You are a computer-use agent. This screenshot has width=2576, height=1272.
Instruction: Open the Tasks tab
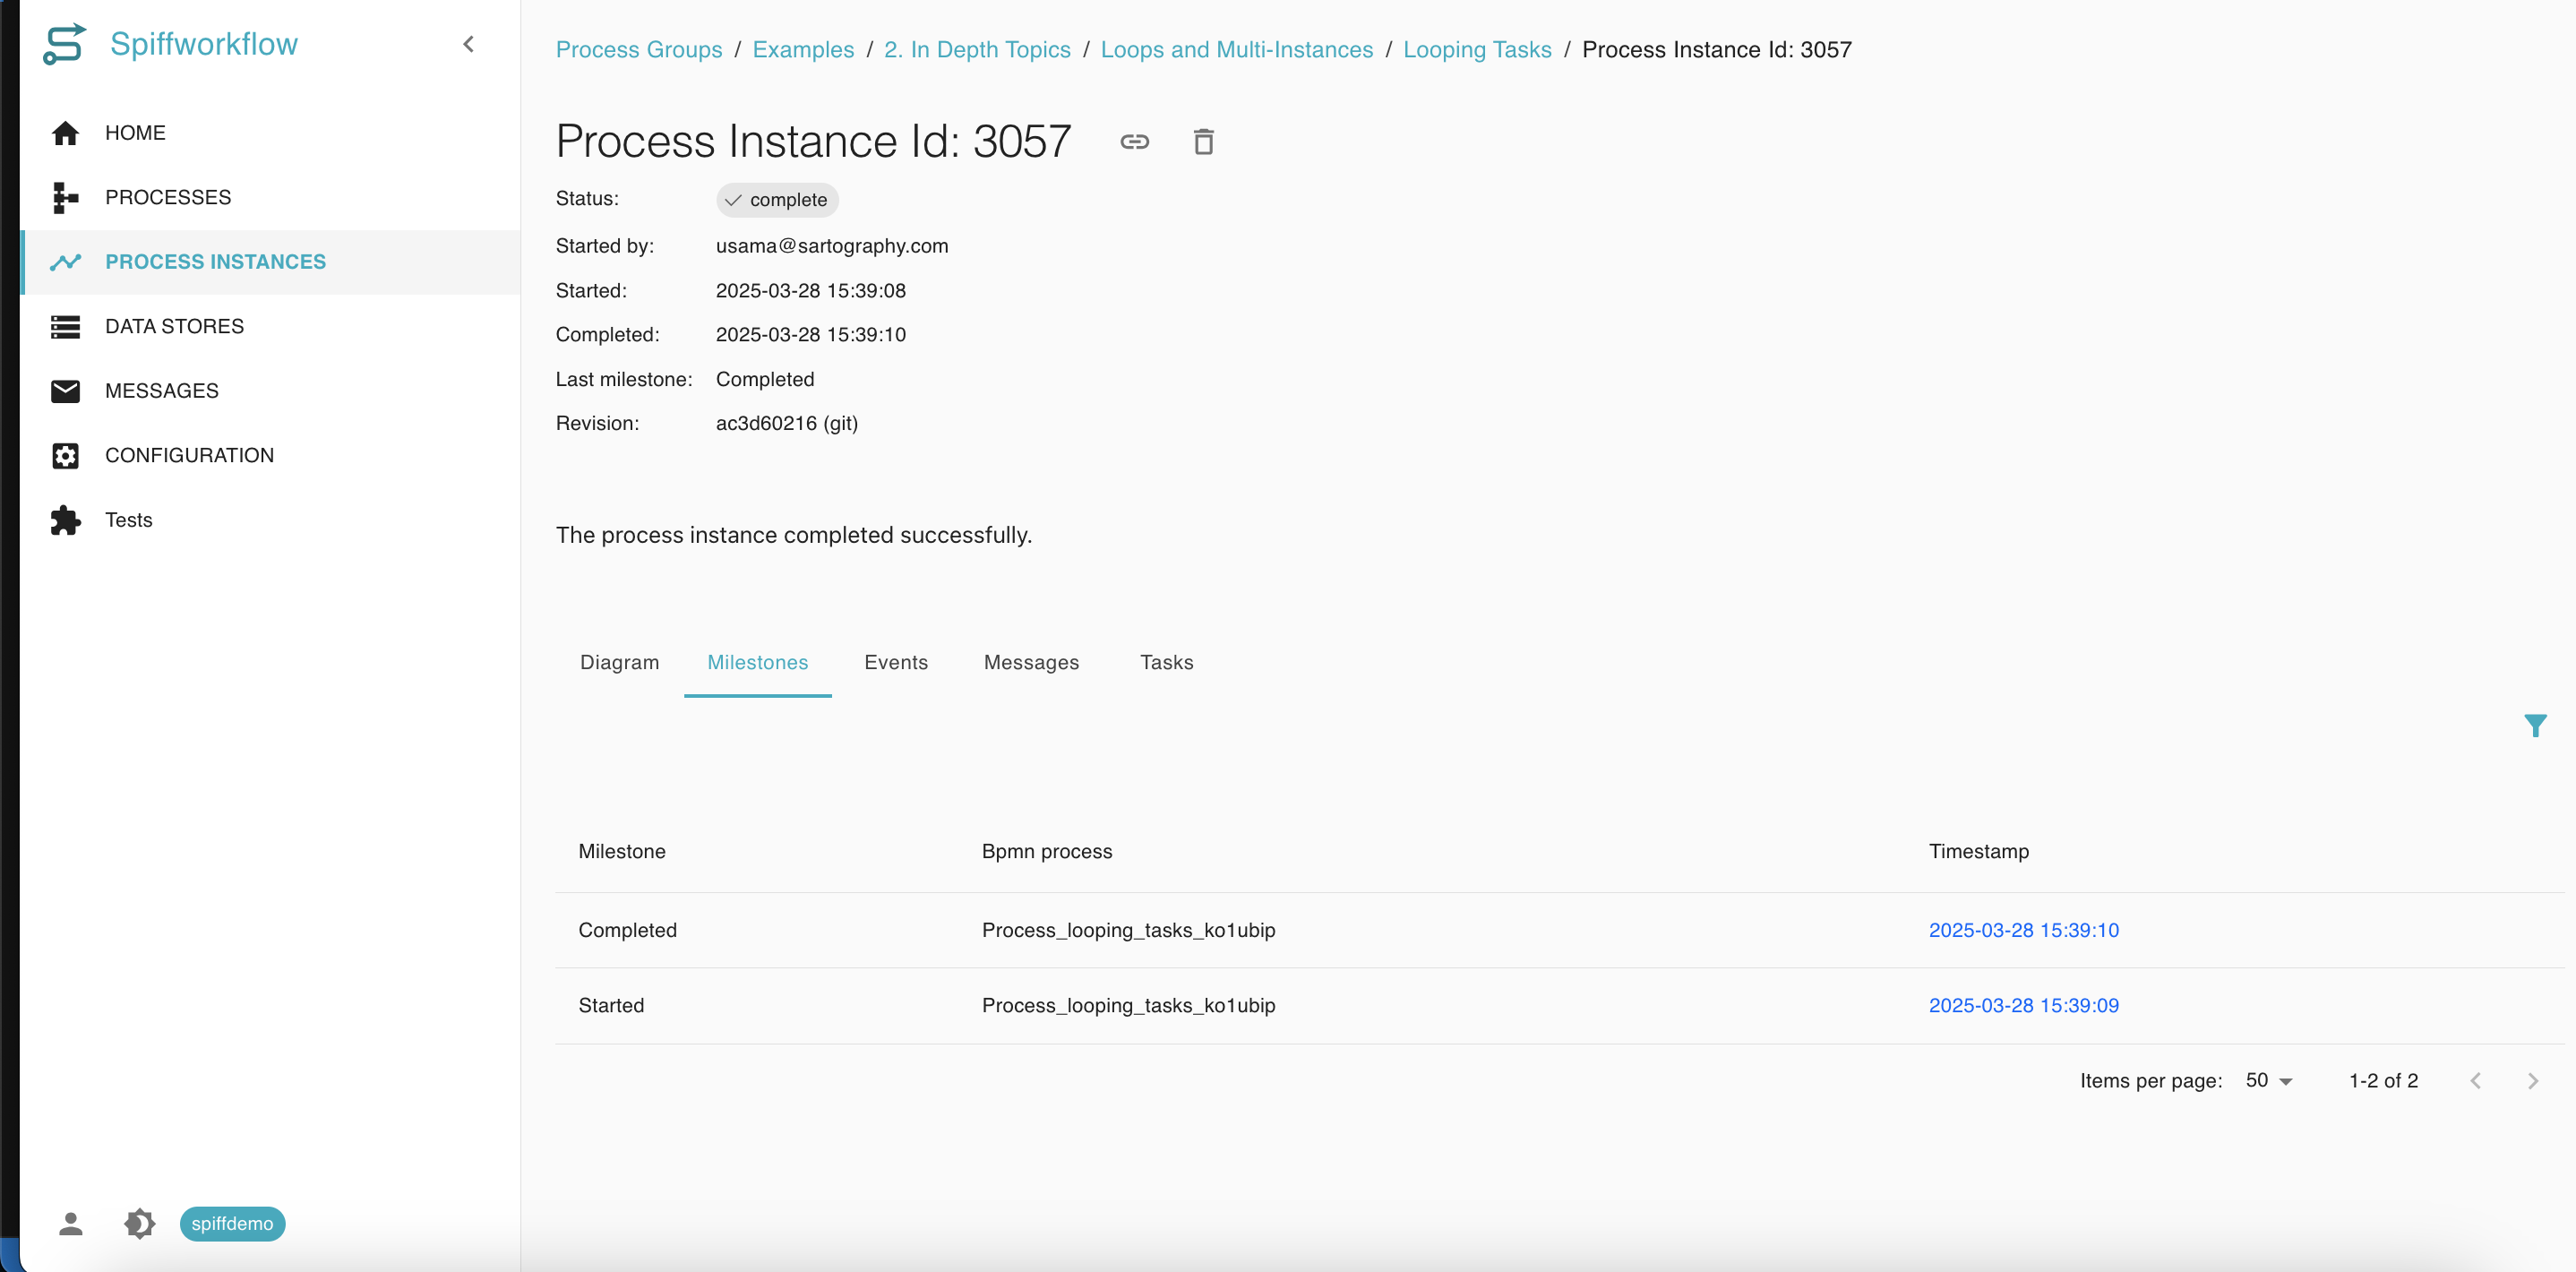point(1166,662)
